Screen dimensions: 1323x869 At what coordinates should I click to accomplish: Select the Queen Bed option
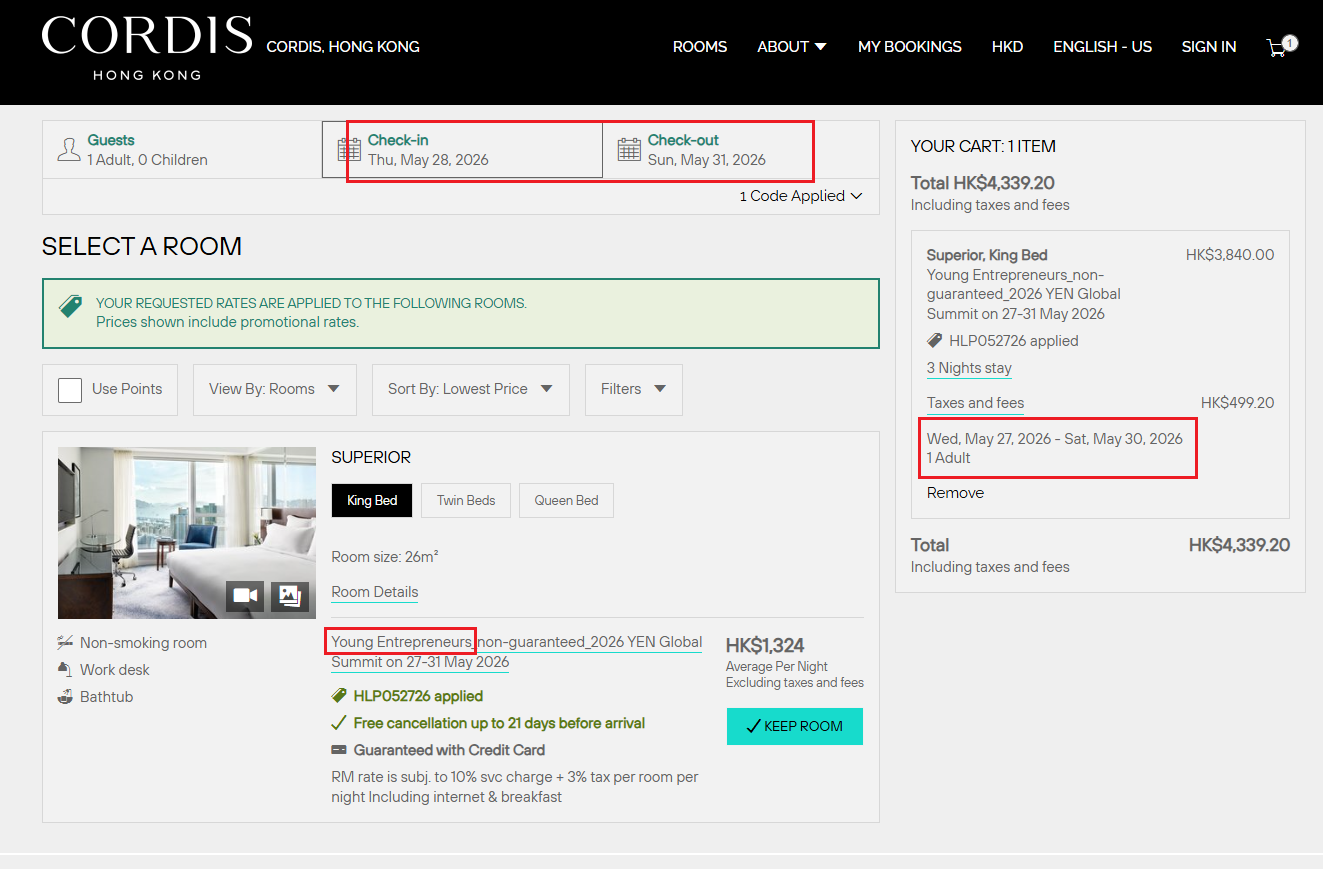click(566, 500)
